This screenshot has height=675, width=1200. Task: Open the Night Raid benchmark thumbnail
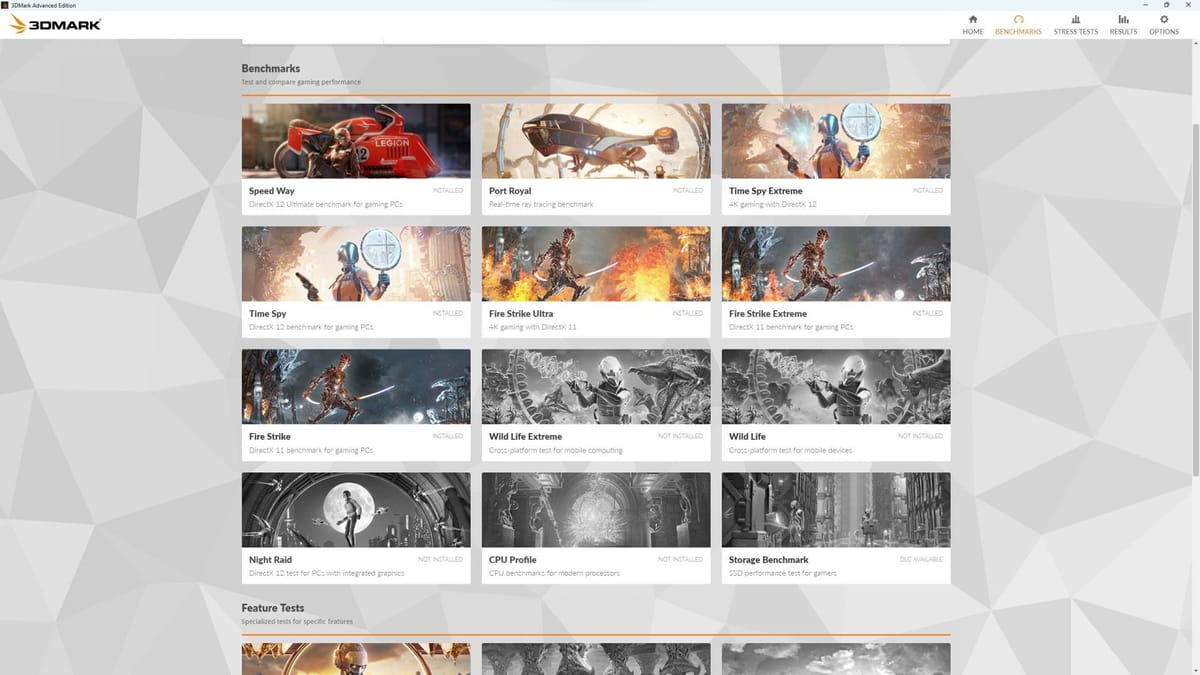tap(356, 509)
